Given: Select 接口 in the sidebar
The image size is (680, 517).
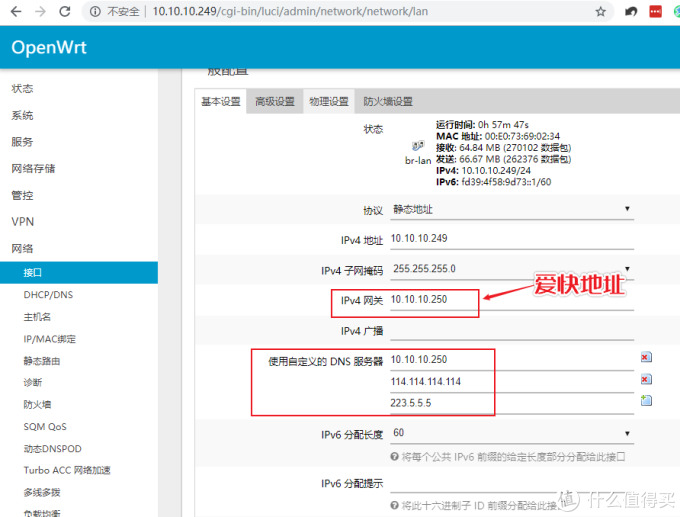Looking at the screenshot, I should tap(79, 272).
